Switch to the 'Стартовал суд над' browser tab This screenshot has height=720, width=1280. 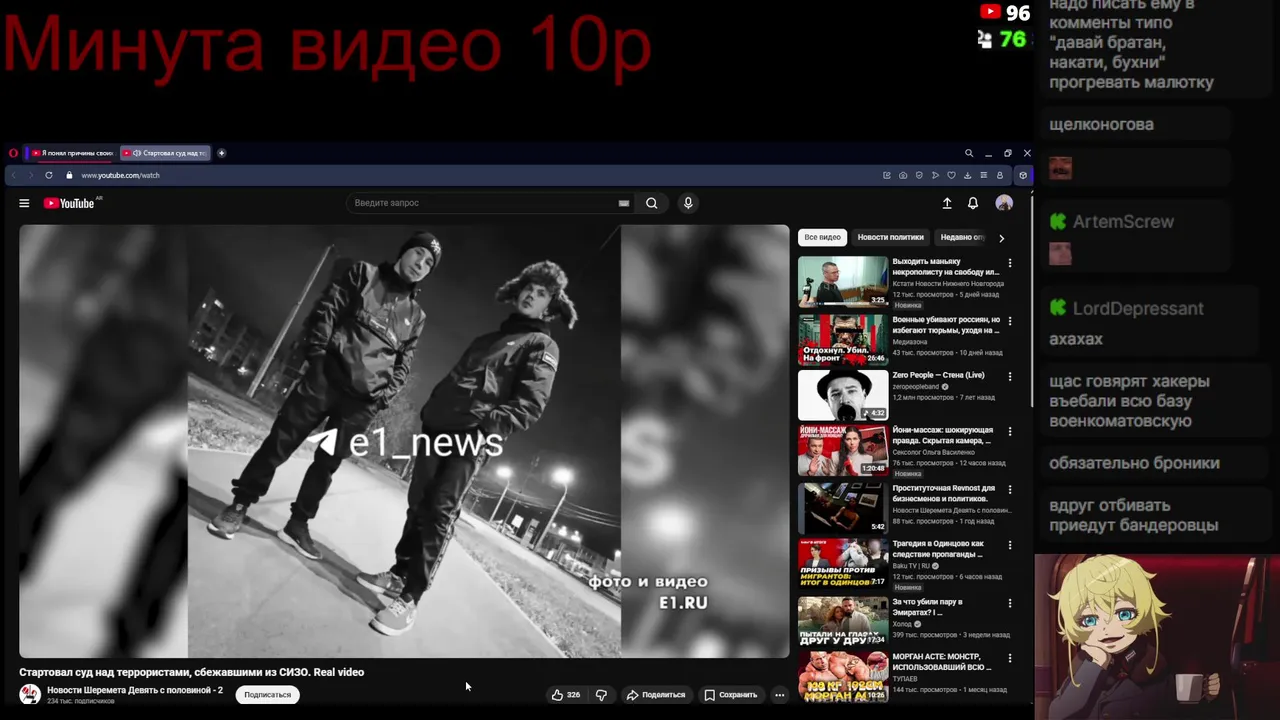(x=165, y=153)
